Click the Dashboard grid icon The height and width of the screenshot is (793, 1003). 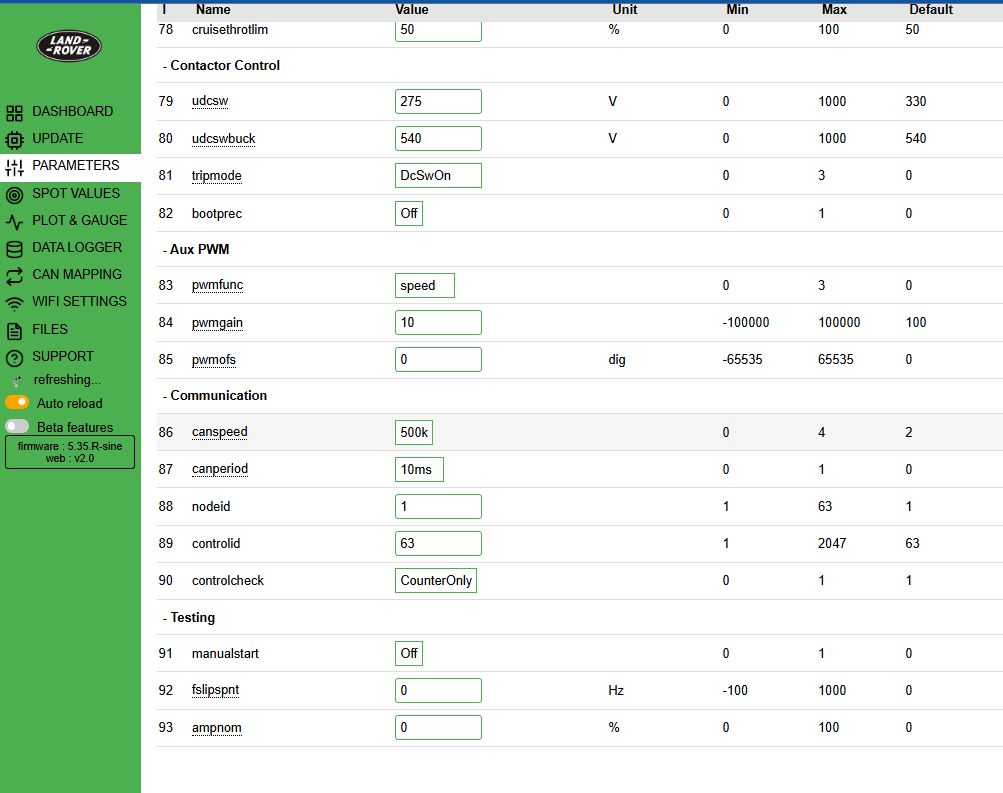pyautogui.click(x=14, y=112)
